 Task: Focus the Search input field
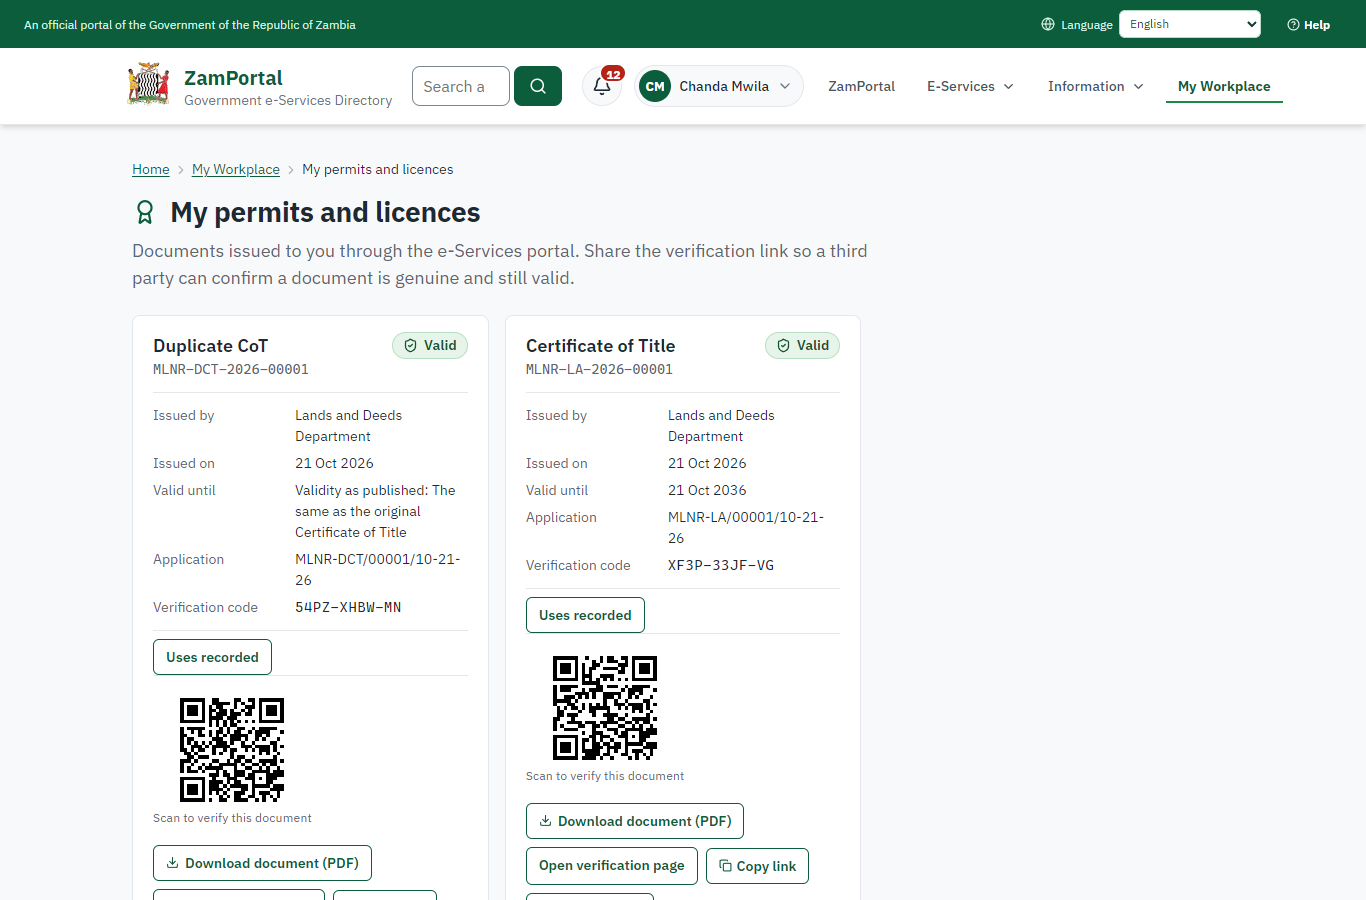(x=461, y=86)
